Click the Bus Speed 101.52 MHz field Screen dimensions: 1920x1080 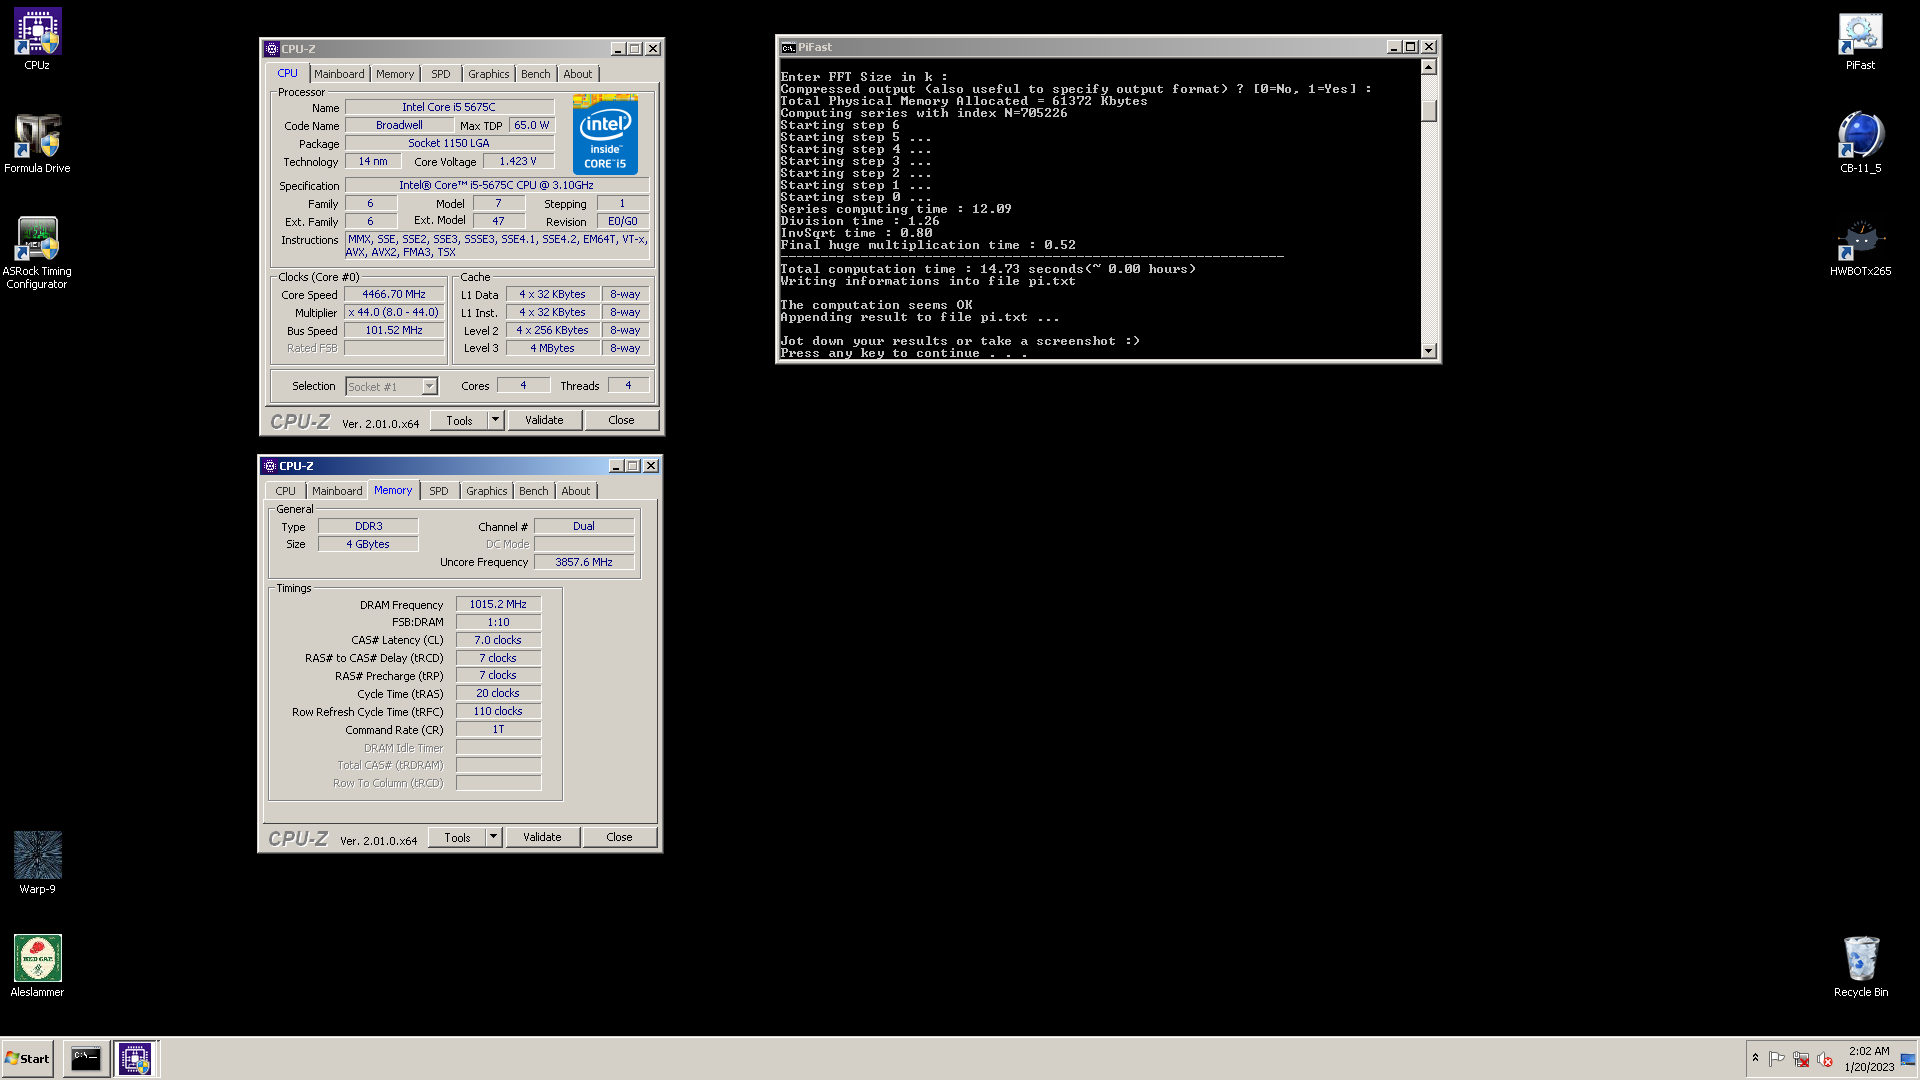394,330
